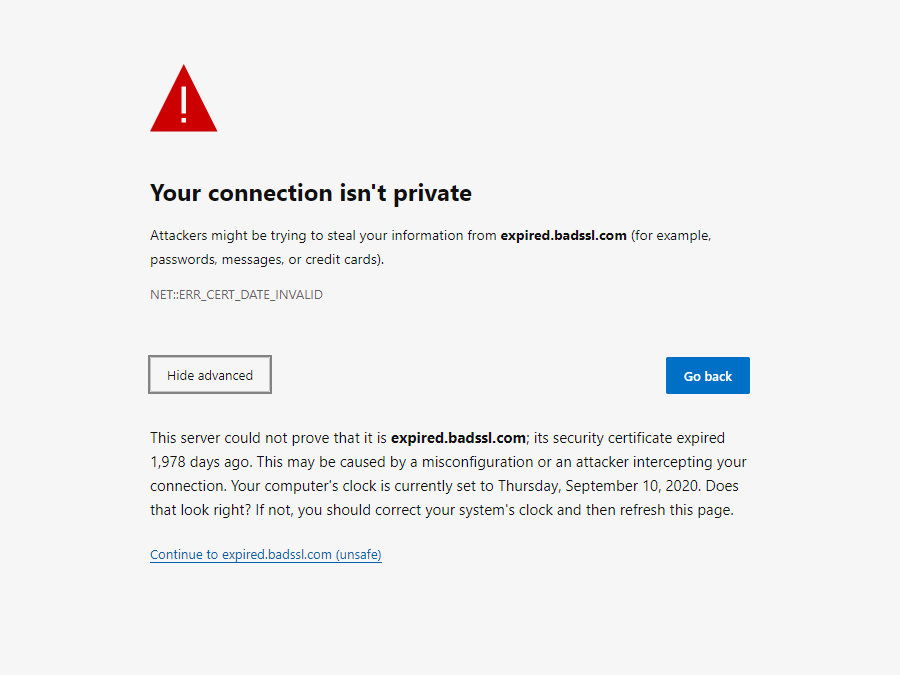Click the bold expired.badssl.com domain text
Viewport: 900px width, 675px height.
563,235
